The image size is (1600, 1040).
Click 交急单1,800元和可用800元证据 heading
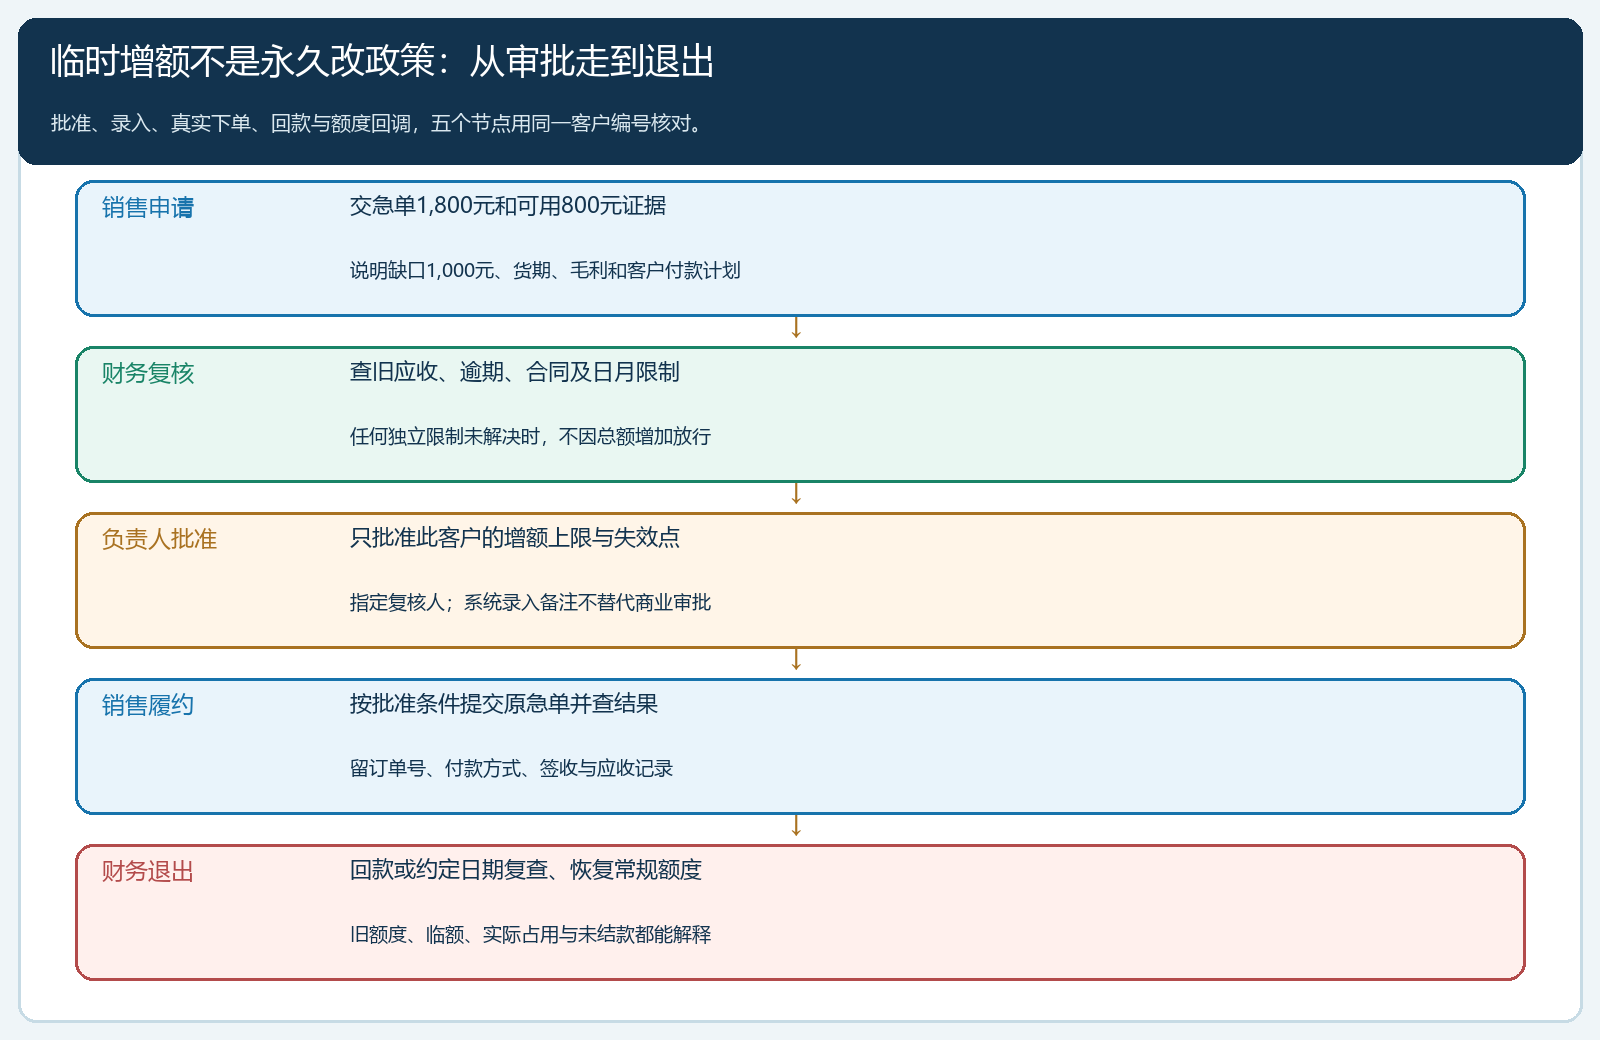(x=508, y=205)
